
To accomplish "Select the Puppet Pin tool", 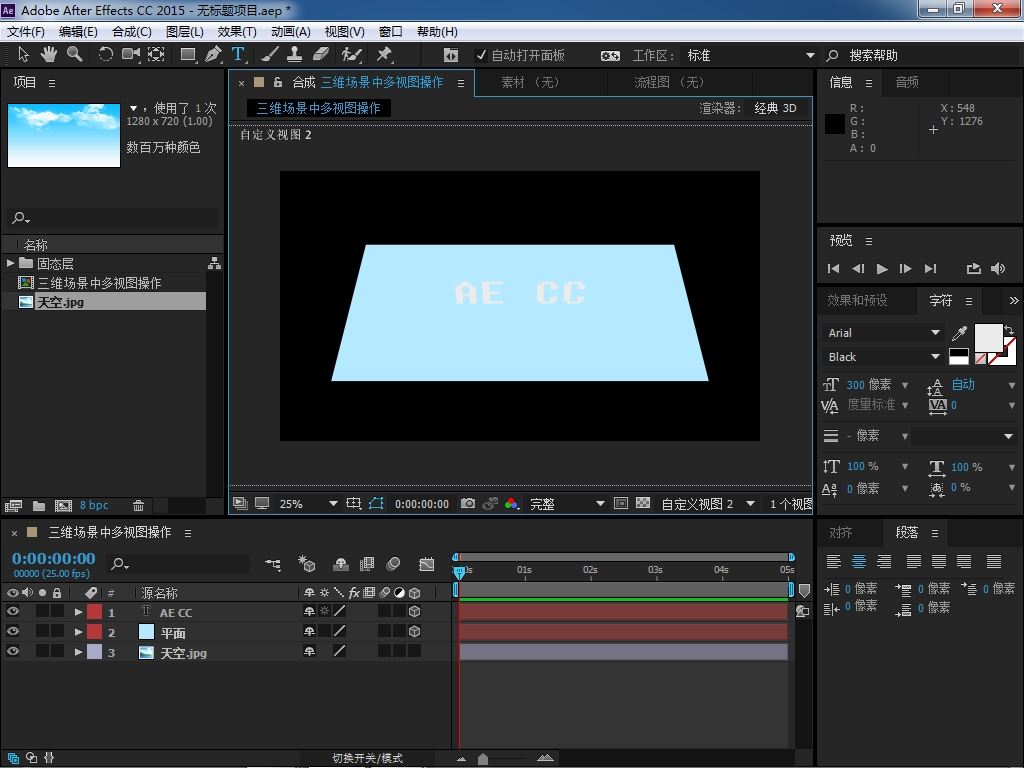I will (384, 55).
